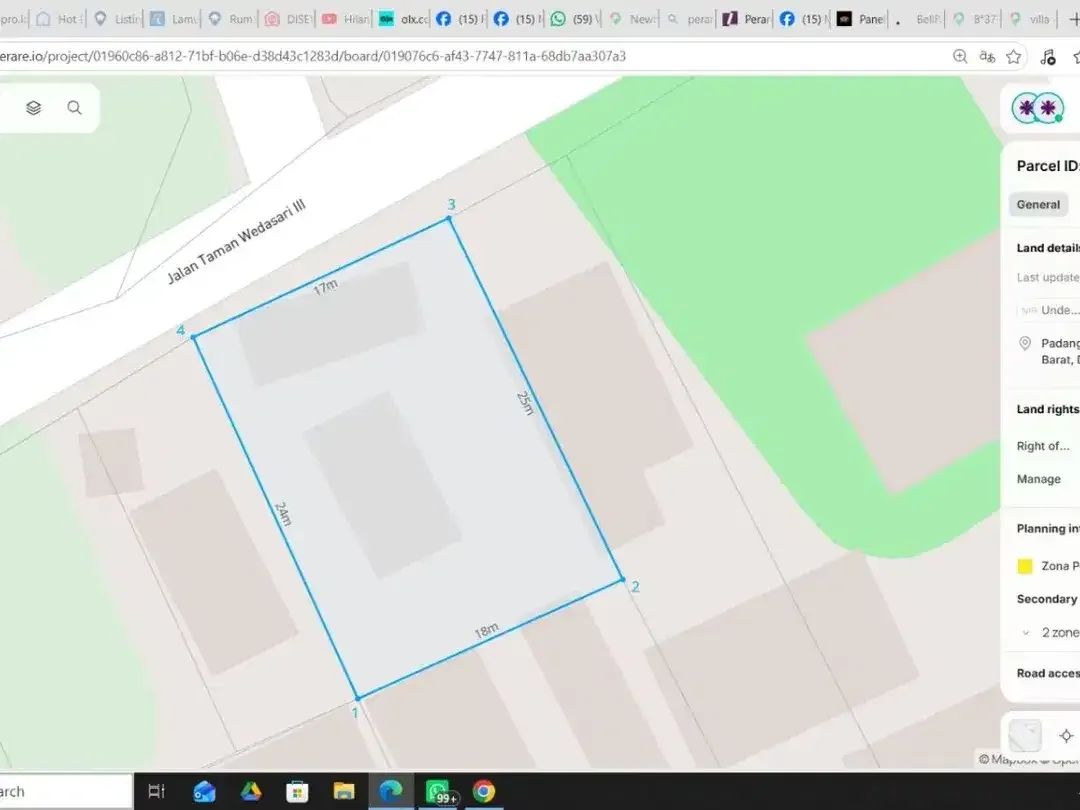
Task: Switch to Microsoft Edge on the taskbar
Action: click(391, 791)
